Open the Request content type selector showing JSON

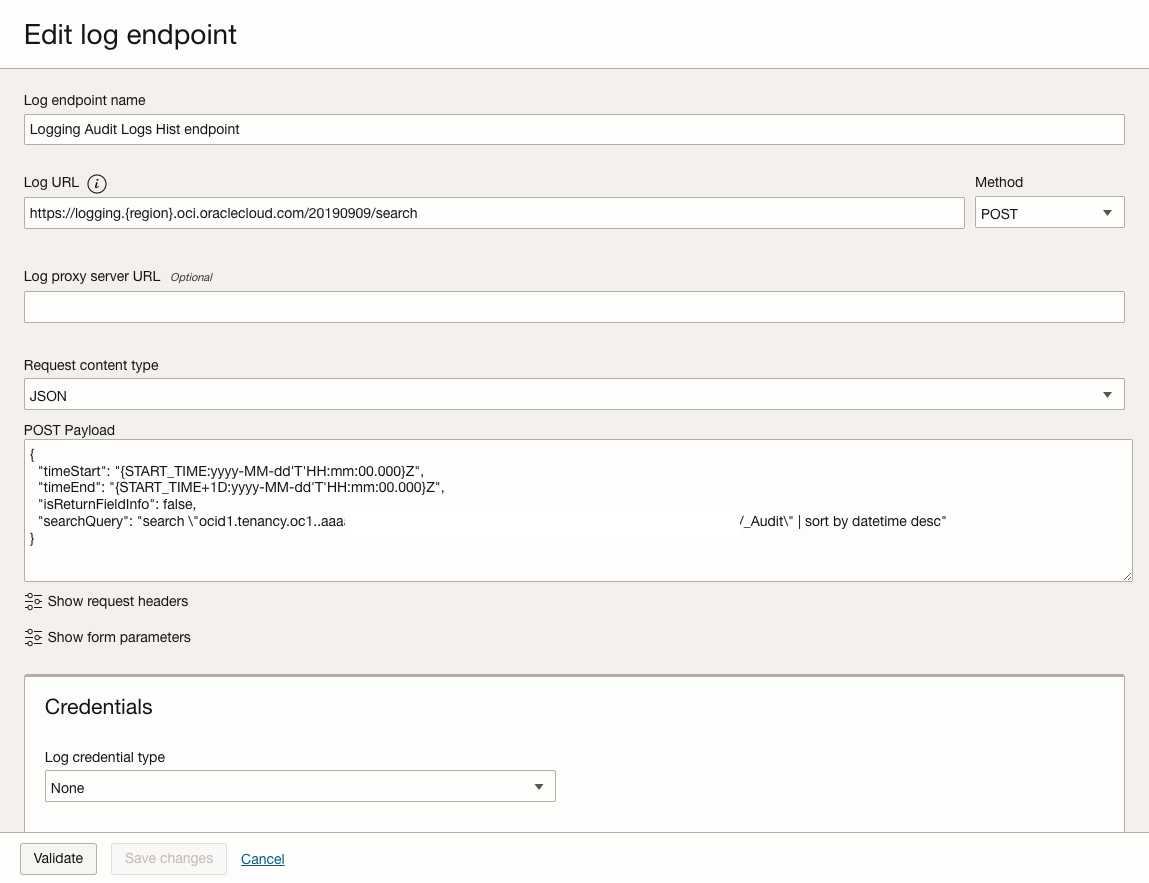tap(574, 394)
